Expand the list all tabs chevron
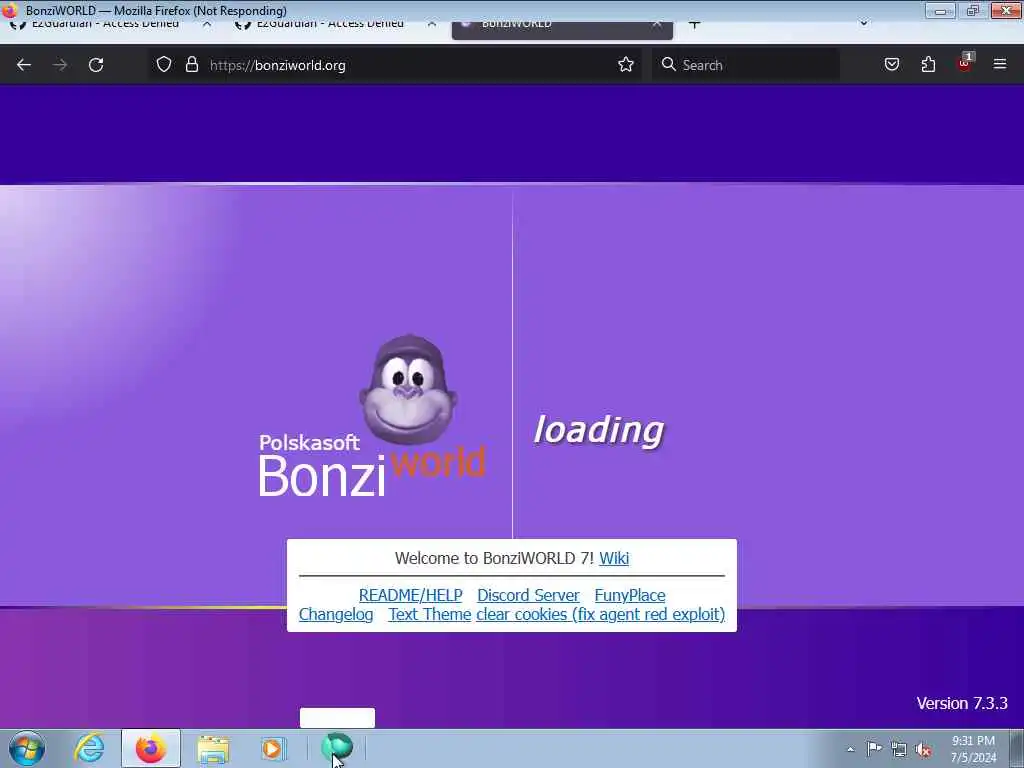The image size is (1024, 768). click(863, 24)
